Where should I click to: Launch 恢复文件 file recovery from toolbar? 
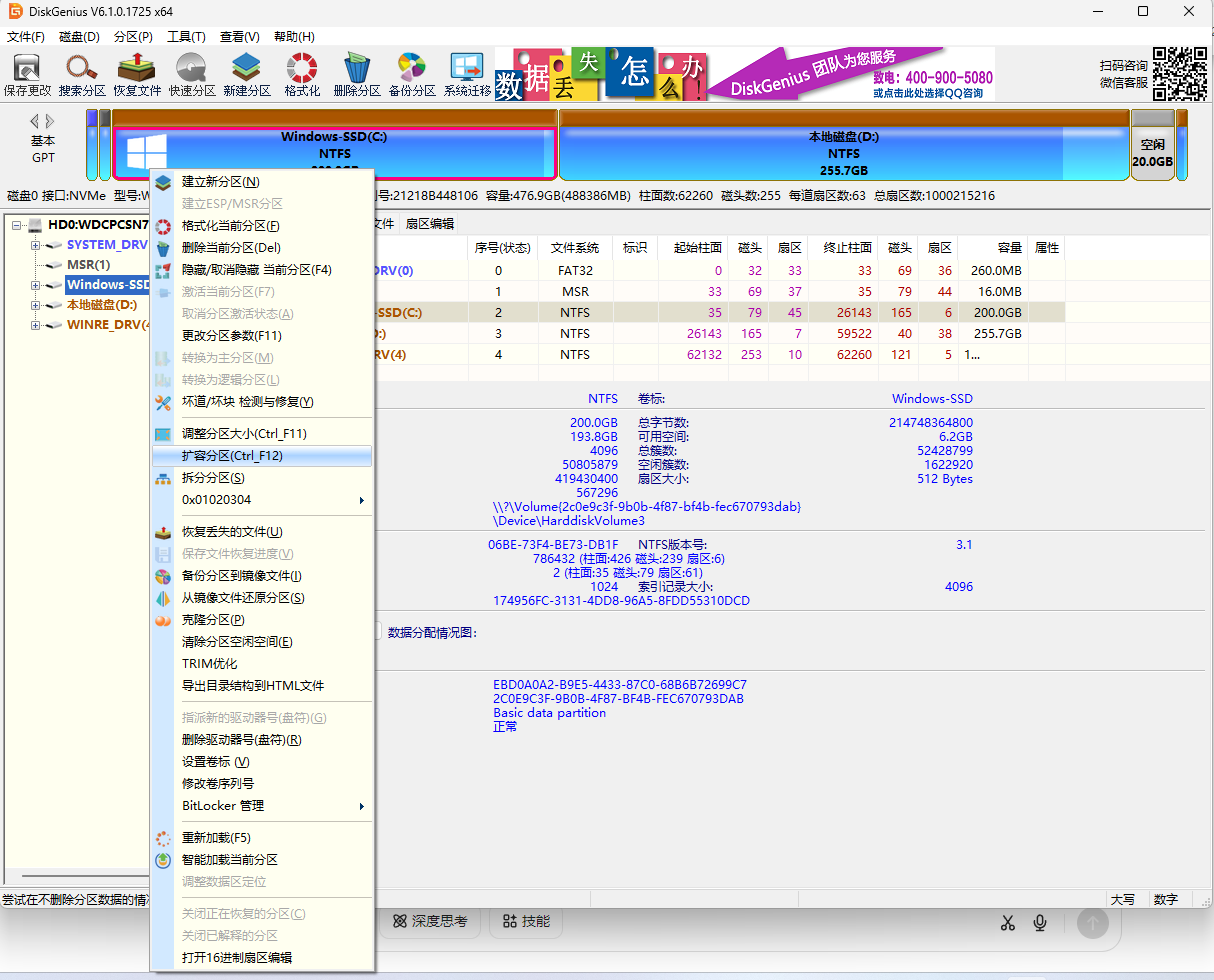pos(137,74)
